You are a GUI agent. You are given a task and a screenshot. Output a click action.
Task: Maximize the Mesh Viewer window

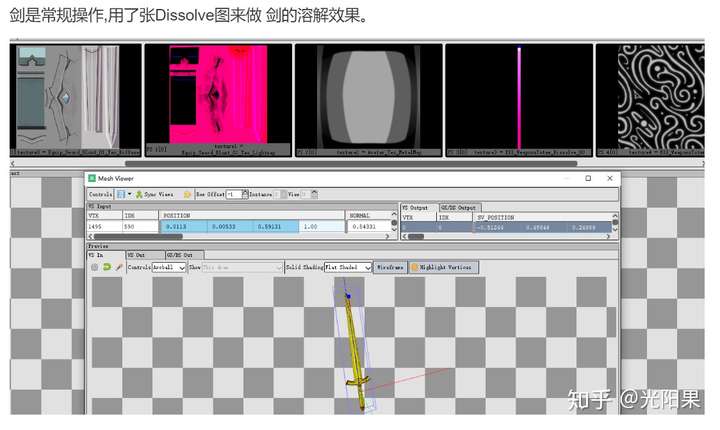588,178
